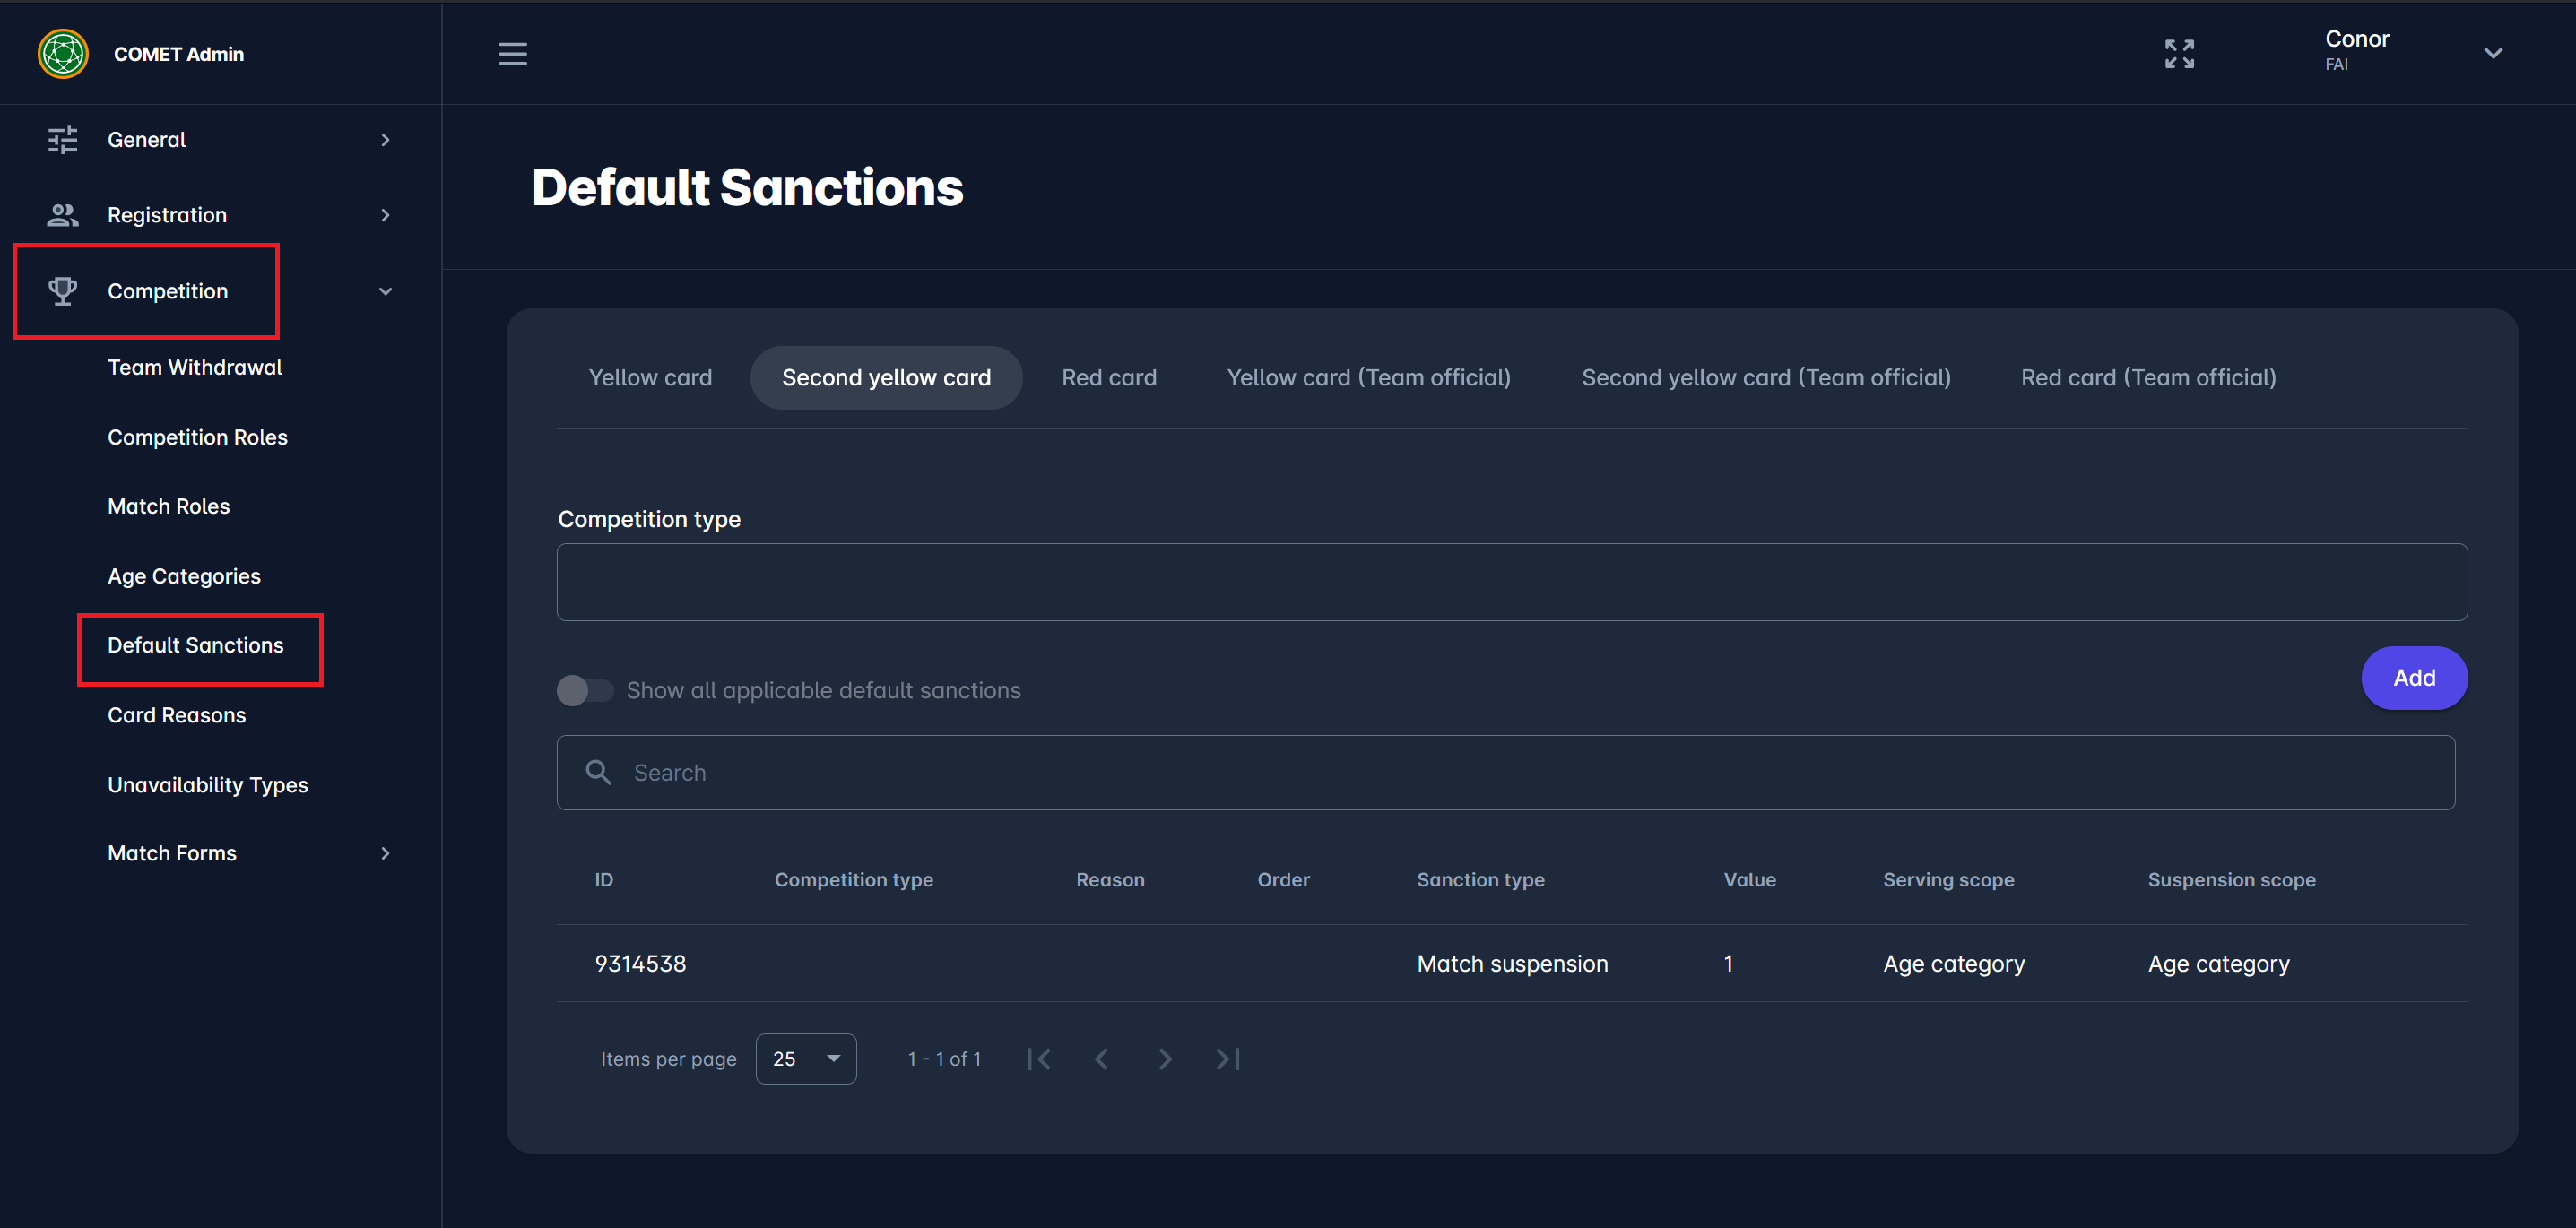Go to the last page of results

(x=1228, y=1059)
